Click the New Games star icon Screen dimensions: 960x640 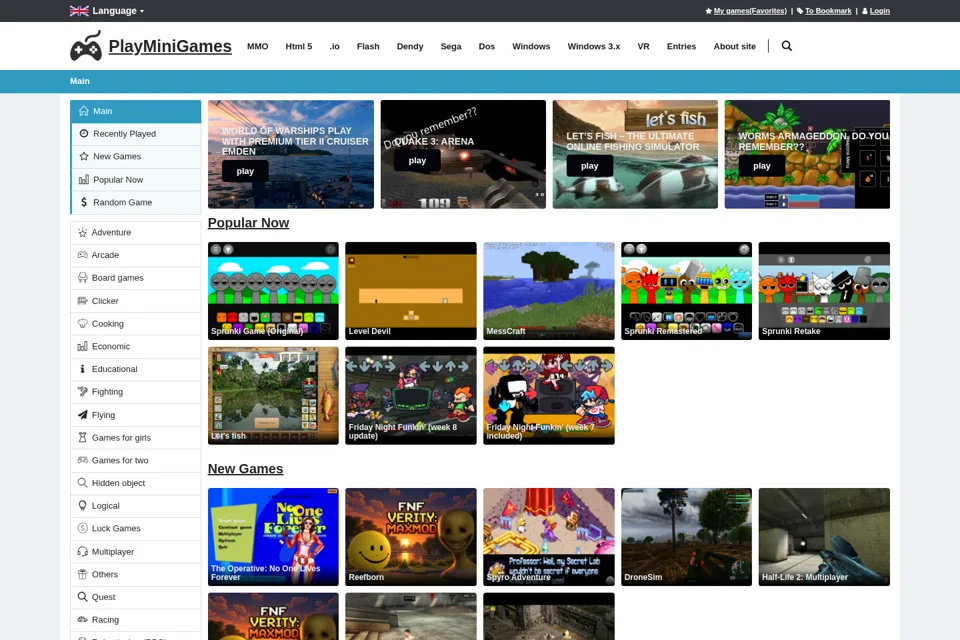point(84,156)
